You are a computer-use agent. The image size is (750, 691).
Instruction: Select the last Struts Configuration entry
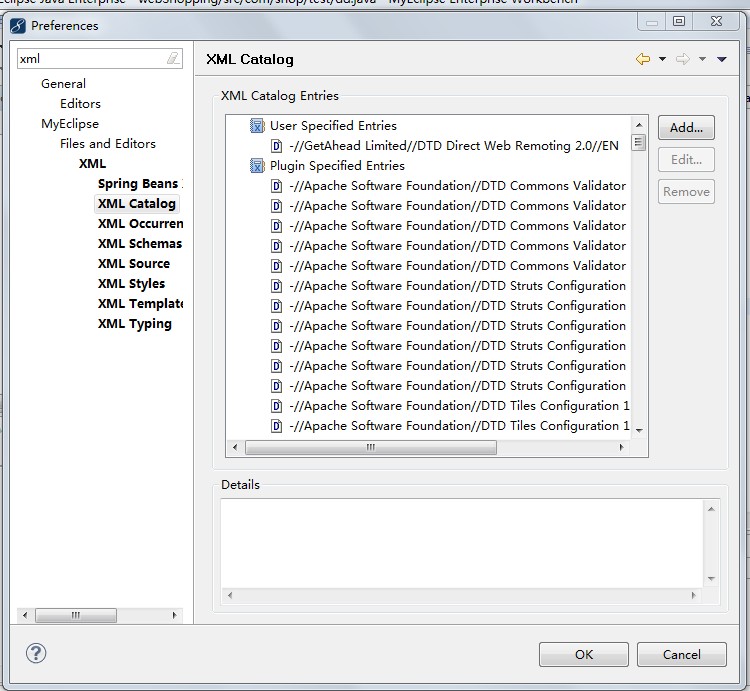point(457,386)
